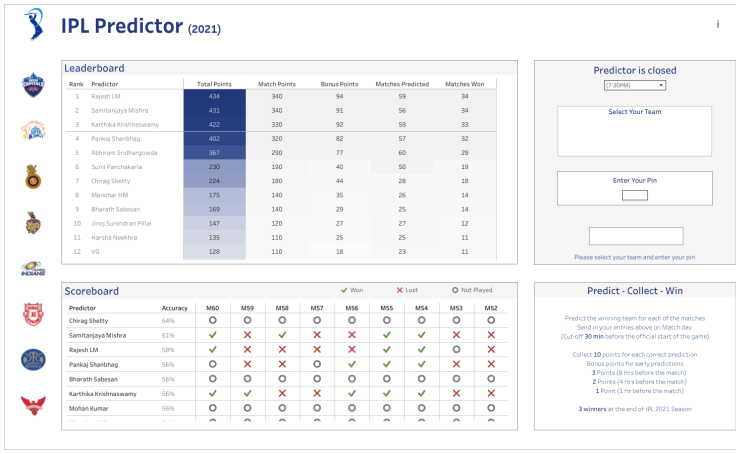Click Chirag Shetty's 64% accuracy value
736x454 pixels.
coord(168,321)
